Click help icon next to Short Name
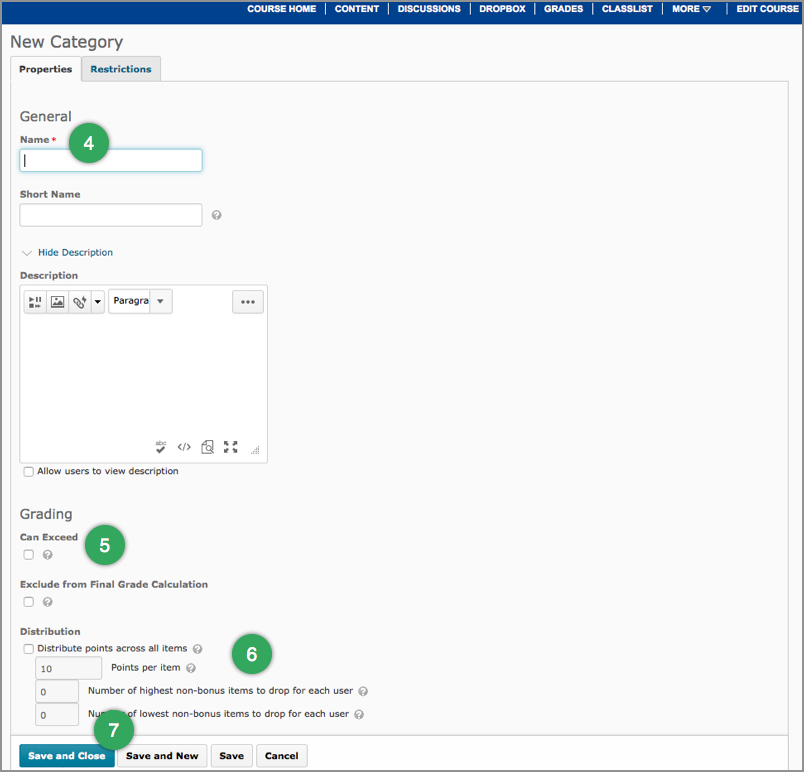Screen dimensions: 804x772 tap(217, 215)
